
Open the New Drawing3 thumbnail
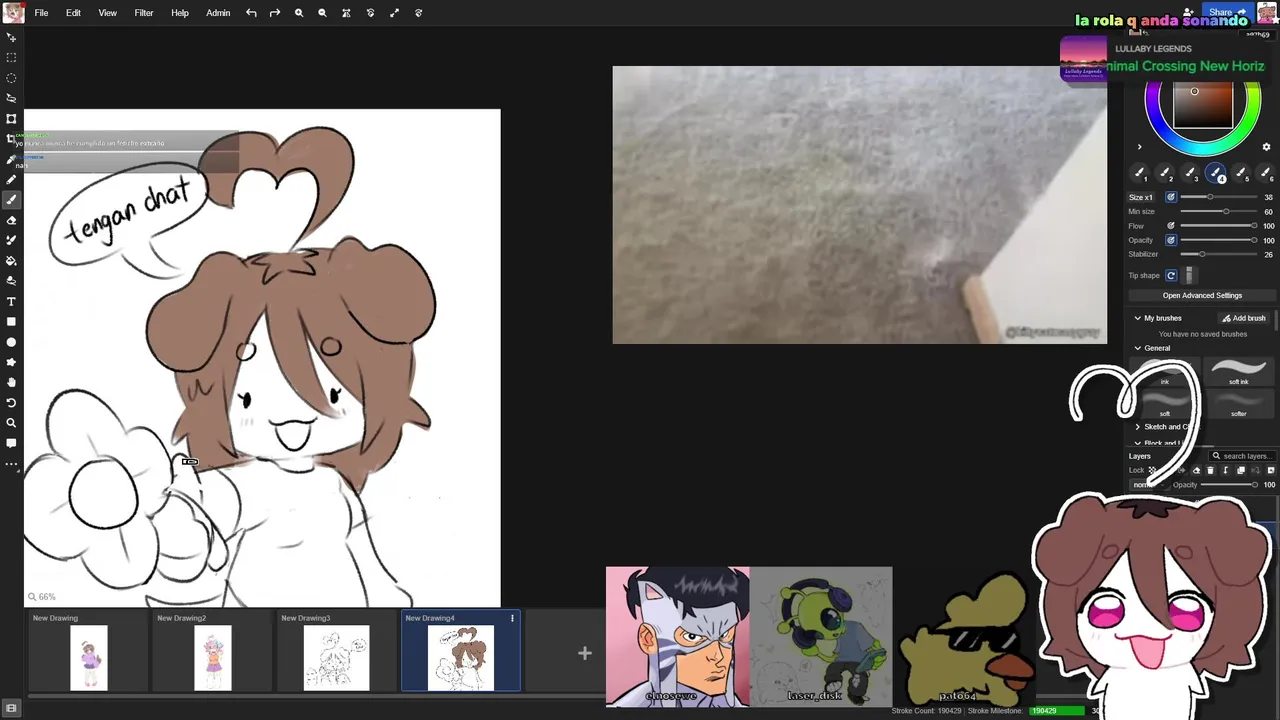coord(336,657)
